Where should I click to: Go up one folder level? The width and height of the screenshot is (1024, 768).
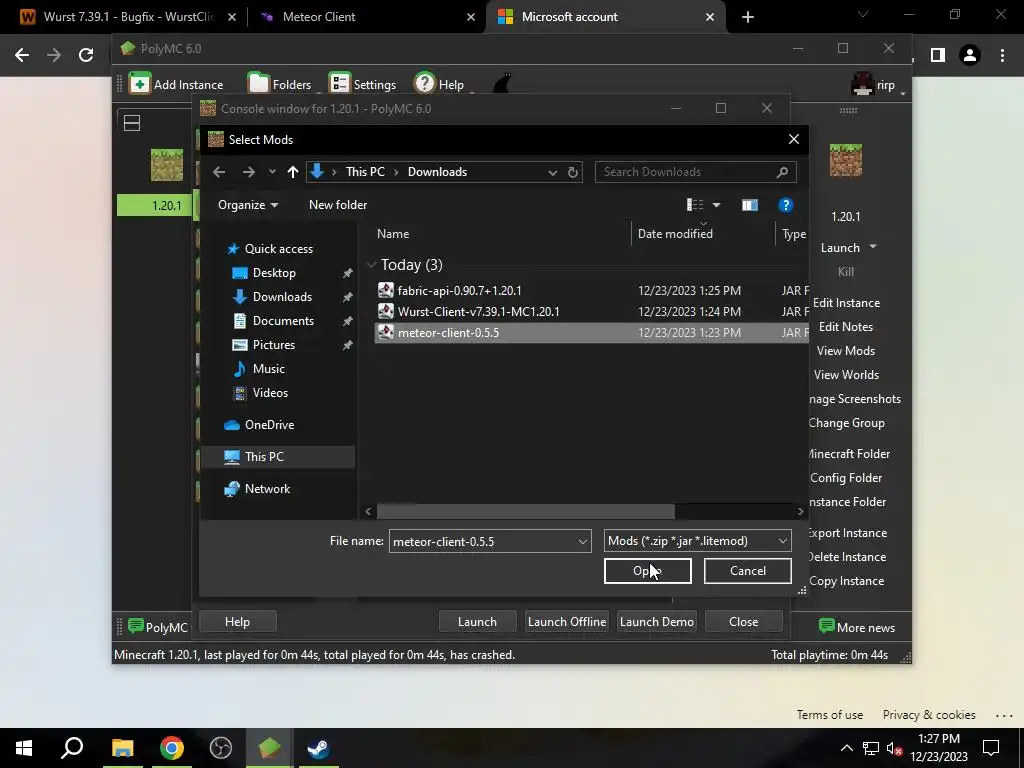[293, 172]
